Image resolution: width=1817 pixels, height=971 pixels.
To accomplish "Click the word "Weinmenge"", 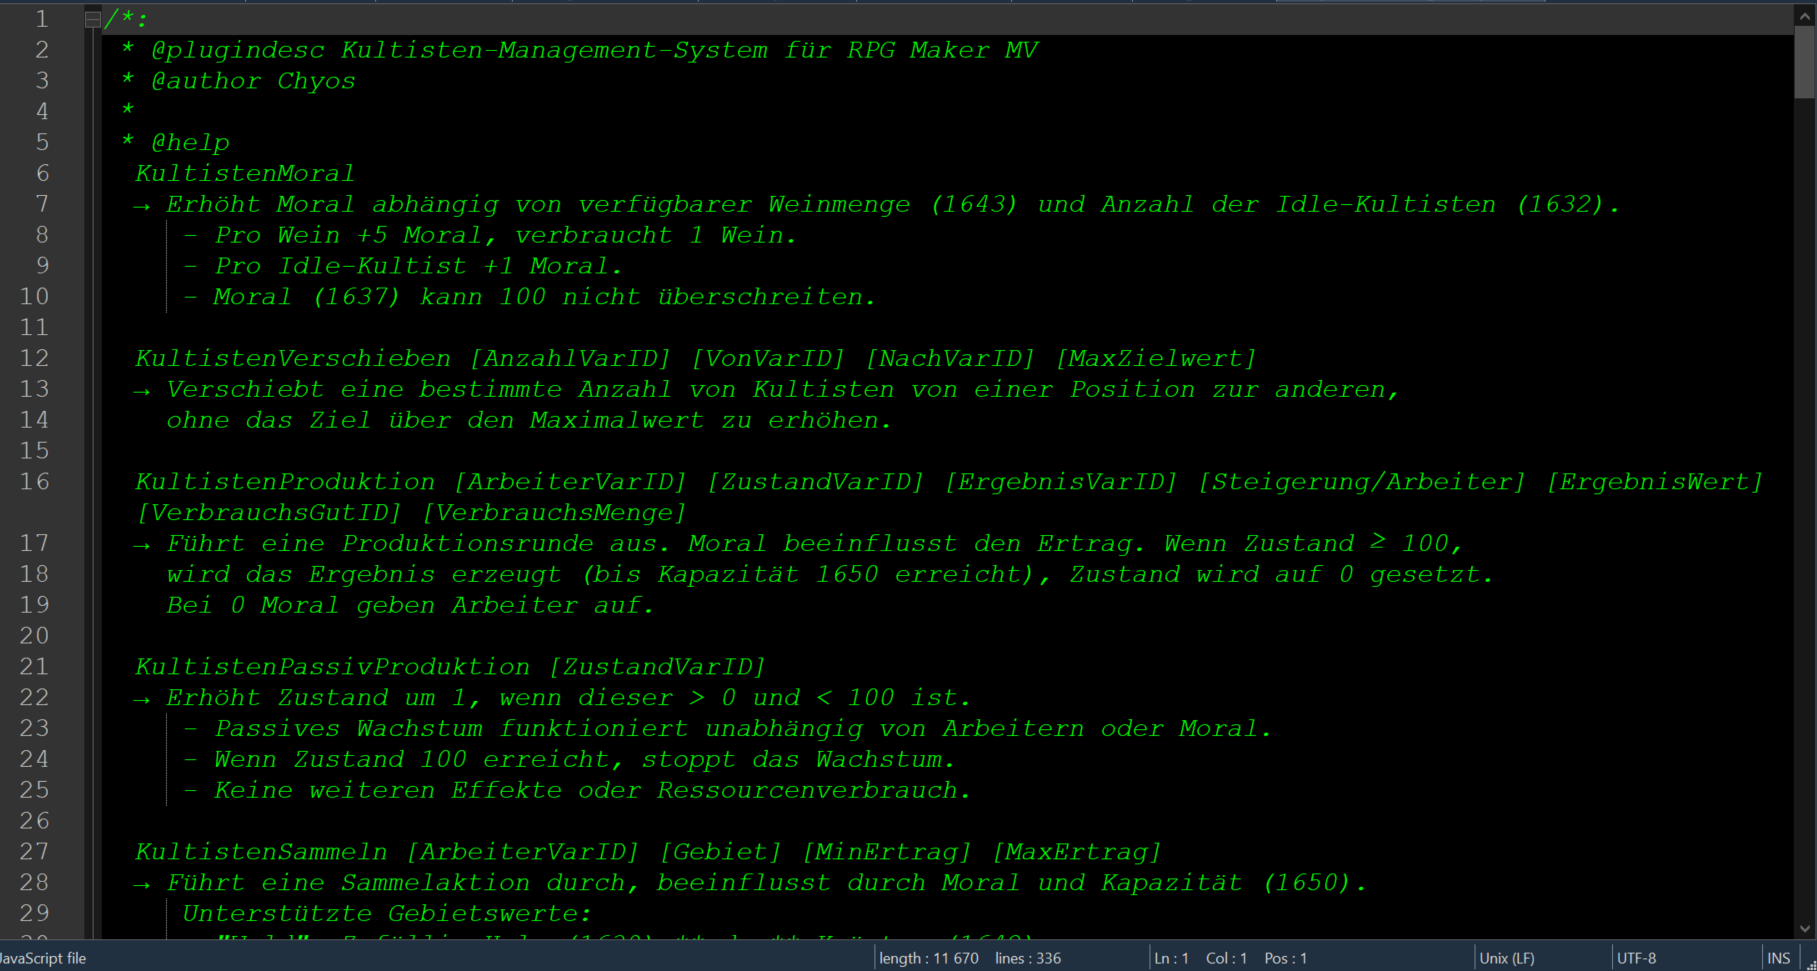I will (839, 204).
